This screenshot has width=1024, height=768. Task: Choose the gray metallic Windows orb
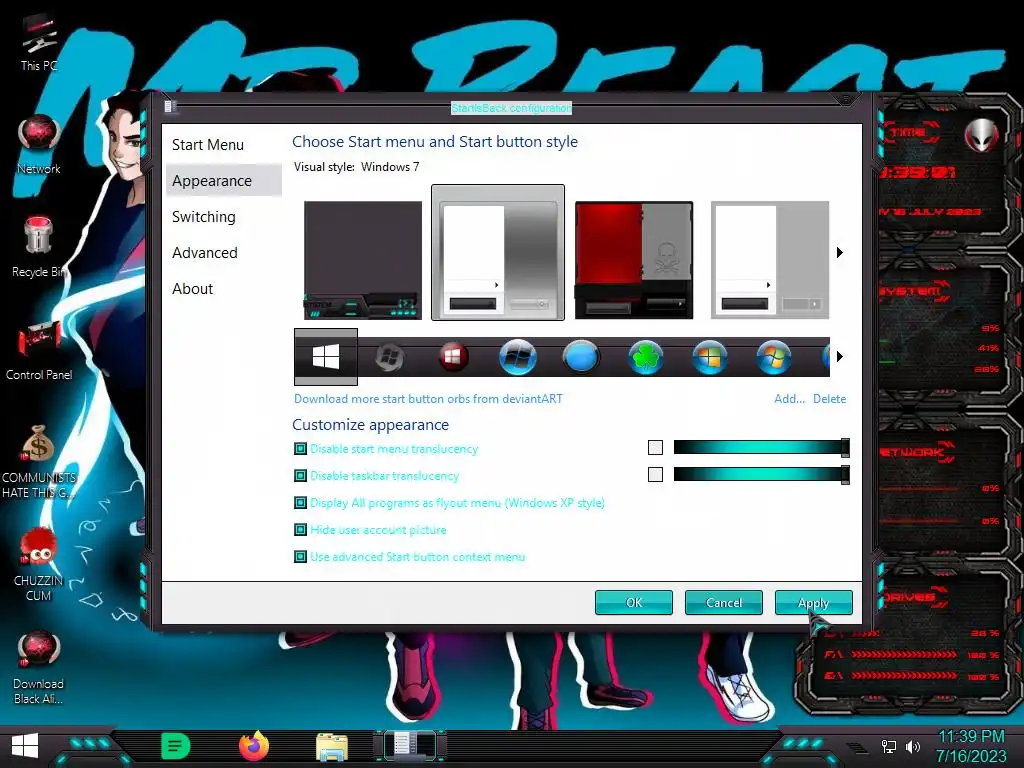389,357
